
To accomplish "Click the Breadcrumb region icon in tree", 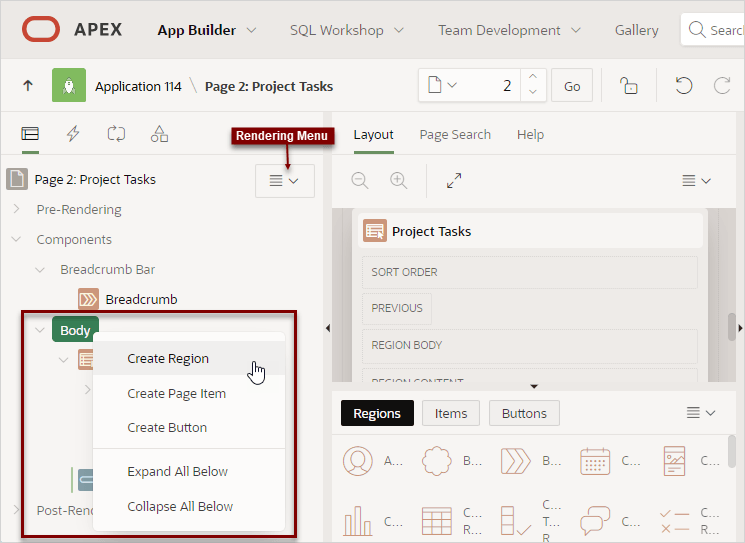I will click(88, 299).
